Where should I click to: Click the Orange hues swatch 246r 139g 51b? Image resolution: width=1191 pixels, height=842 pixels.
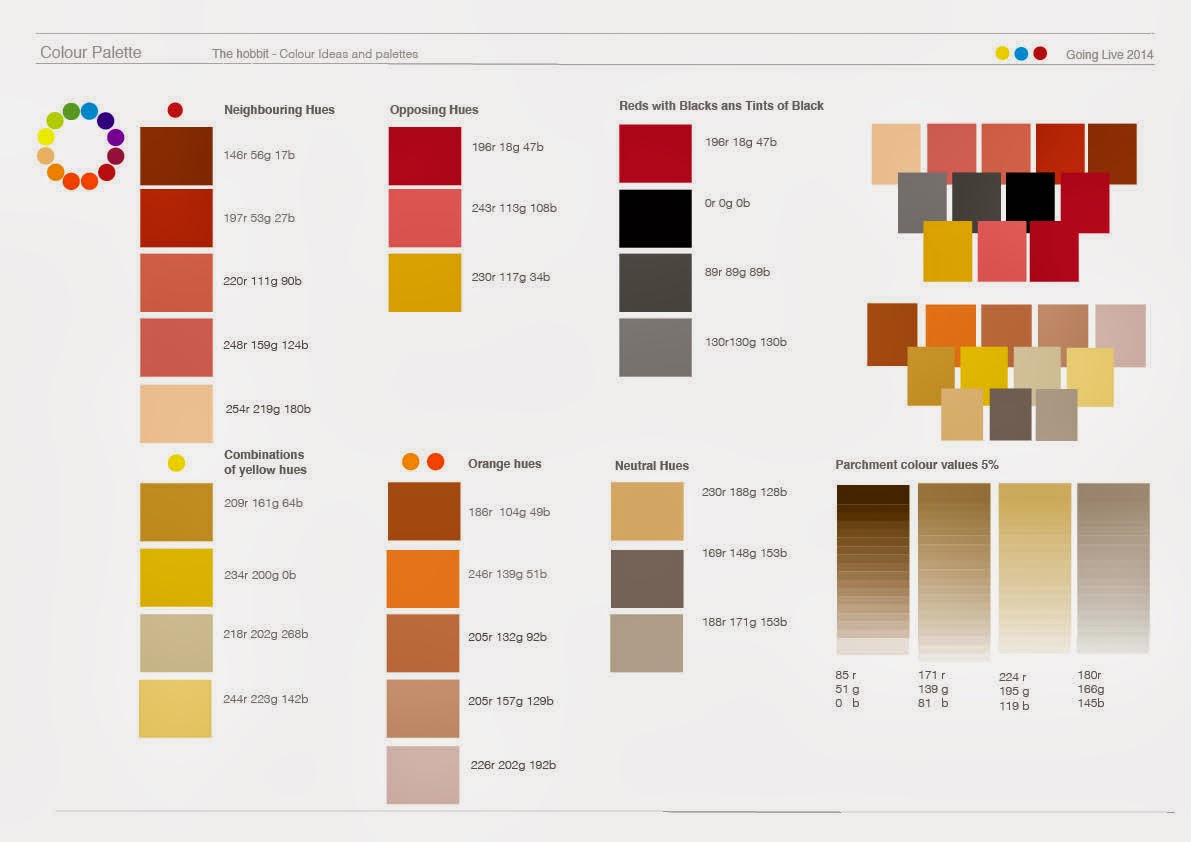[x=422, y=576]
